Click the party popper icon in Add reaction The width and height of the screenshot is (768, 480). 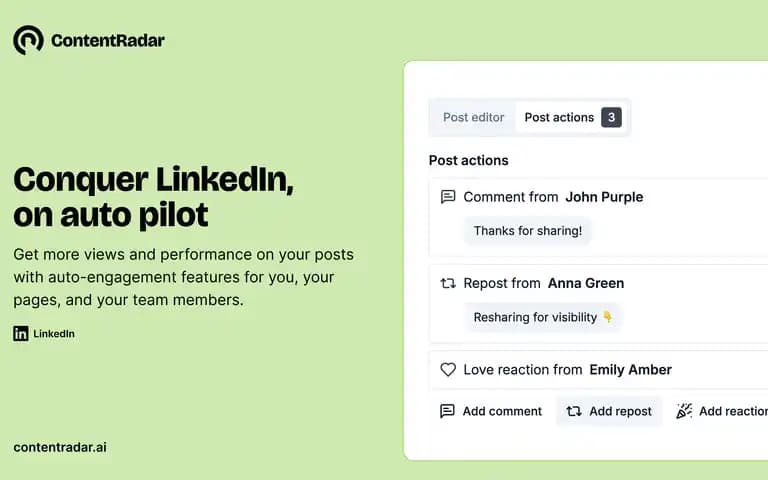click(684, 411)
